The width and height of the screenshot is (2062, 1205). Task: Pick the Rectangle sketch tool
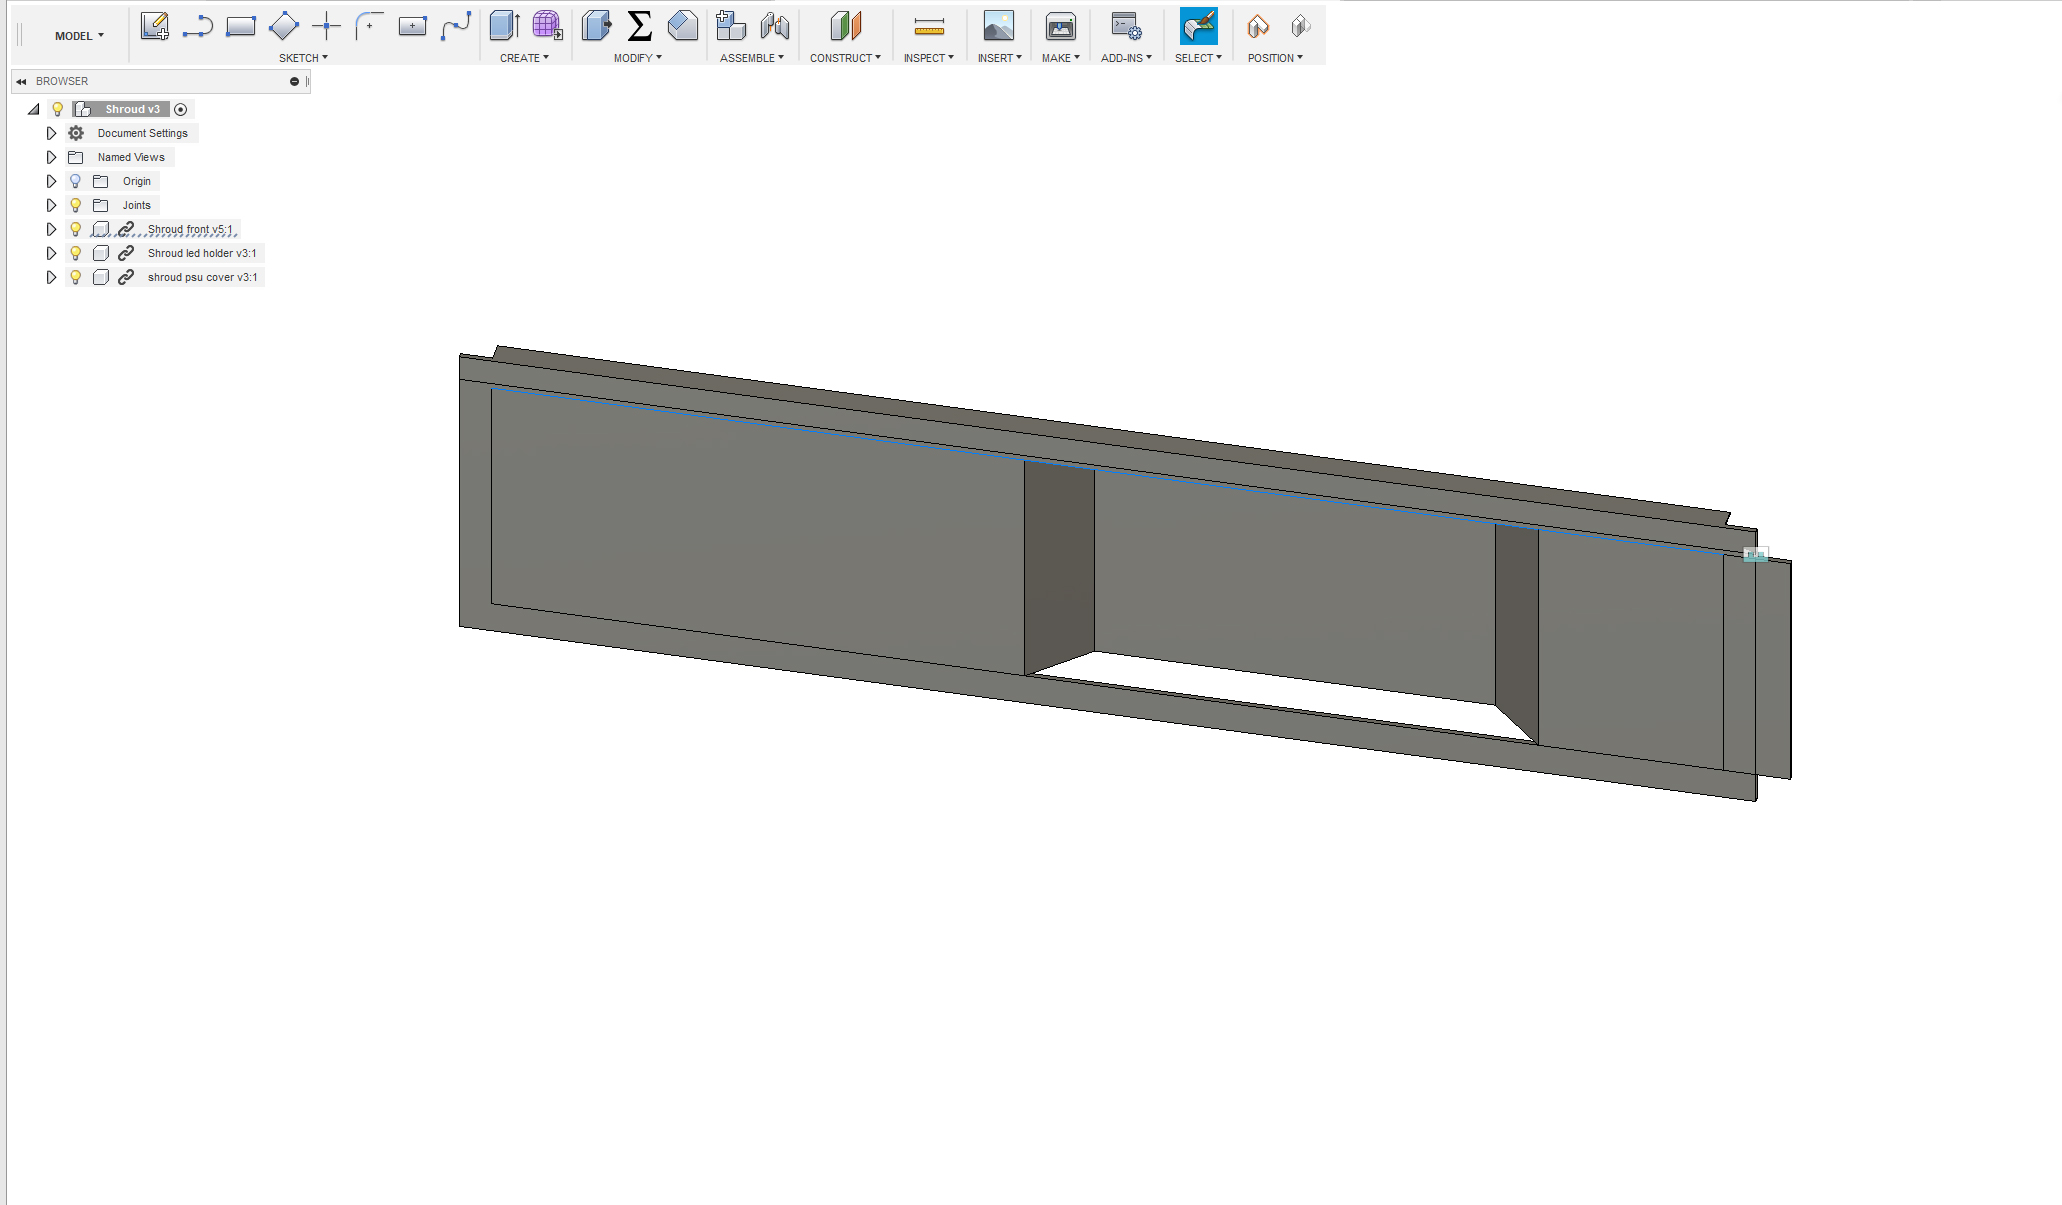[x=241, y=26]
